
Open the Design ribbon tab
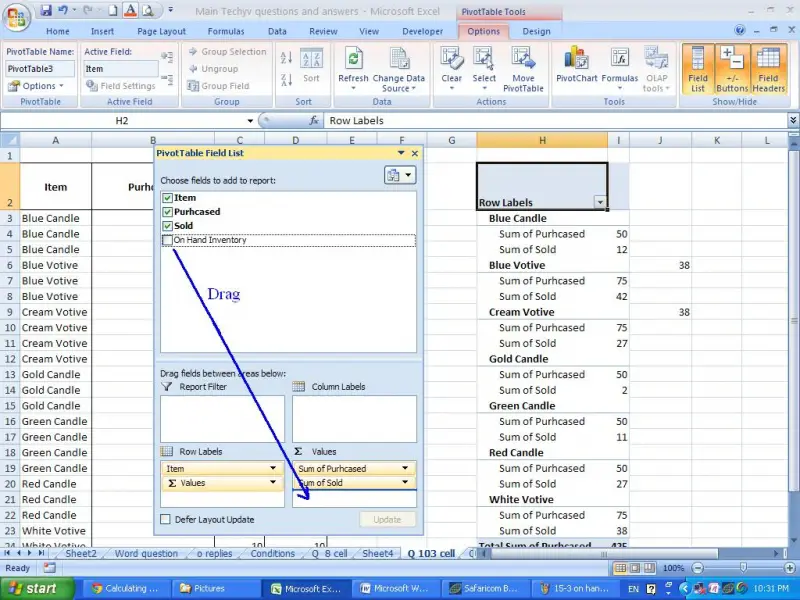click(536, 31)
